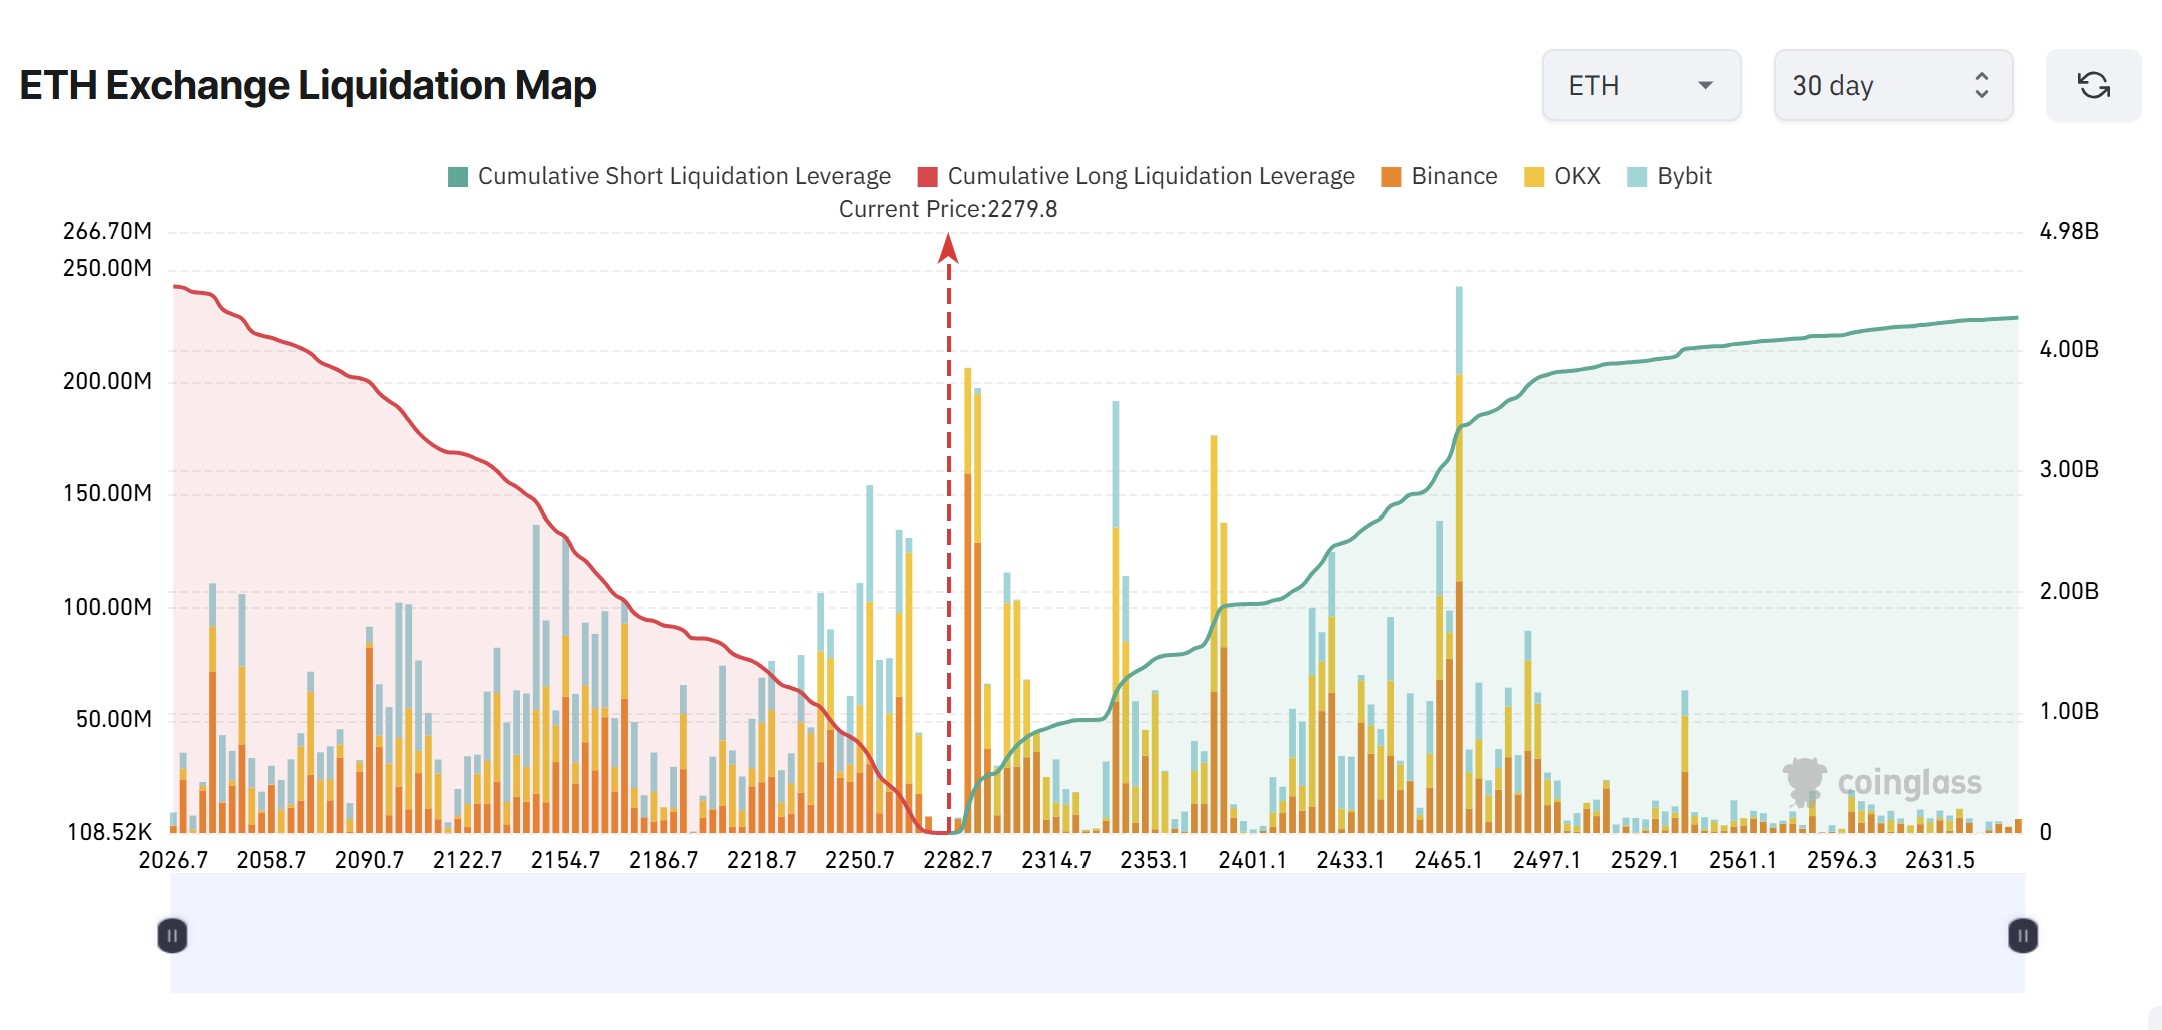Click the up/down arrows on 30 day selector
Image resolution: width=2162 pixels, height=1030 pixels.
coord(1981,86)
